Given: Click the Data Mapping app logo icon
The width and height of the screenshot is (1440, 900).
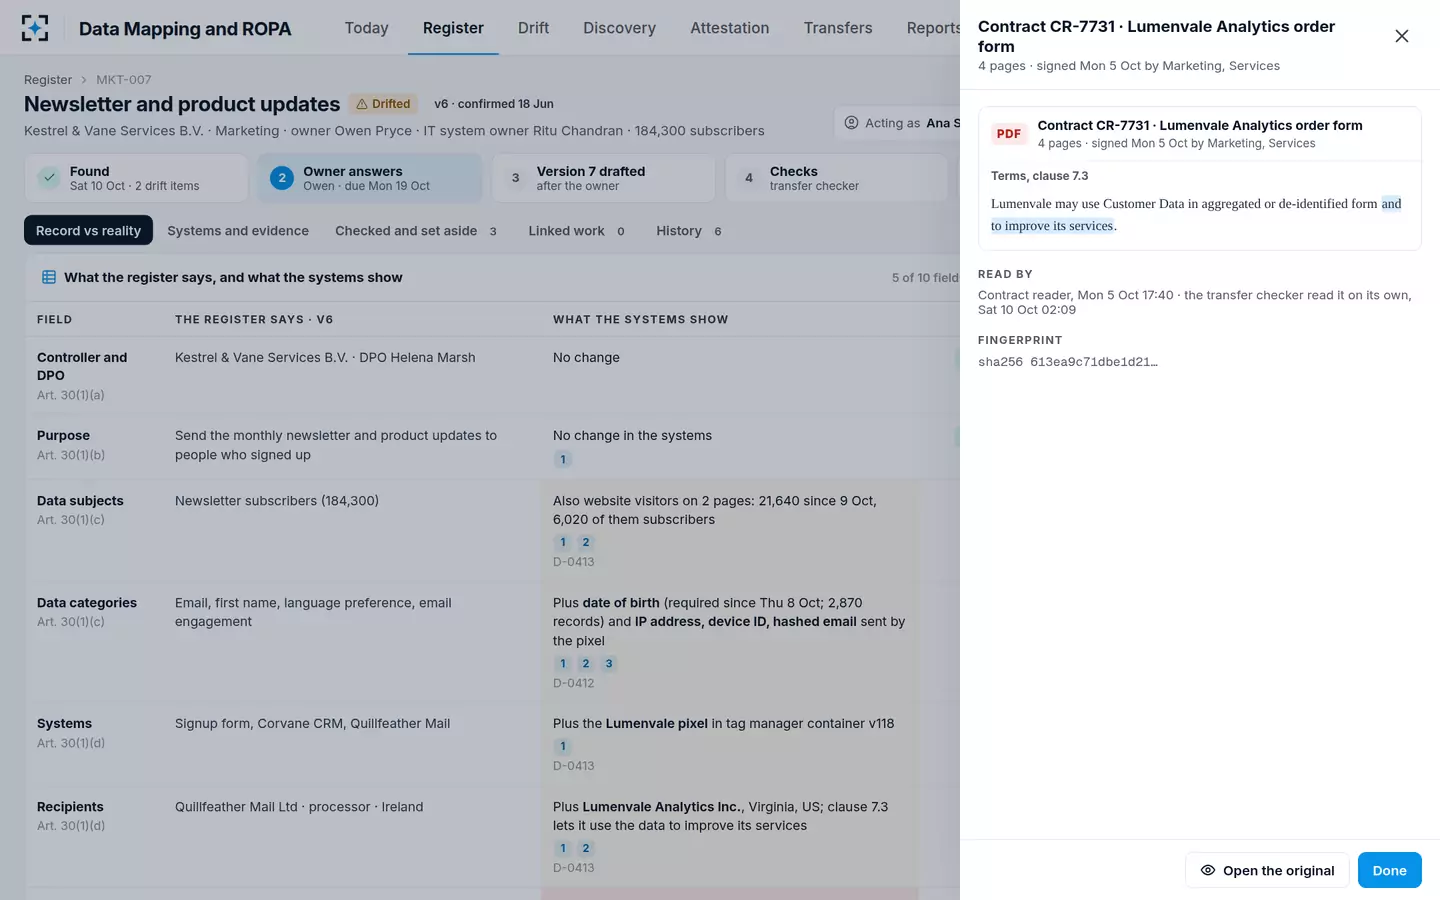Looking at the screenshot, I should pos(35,28).
